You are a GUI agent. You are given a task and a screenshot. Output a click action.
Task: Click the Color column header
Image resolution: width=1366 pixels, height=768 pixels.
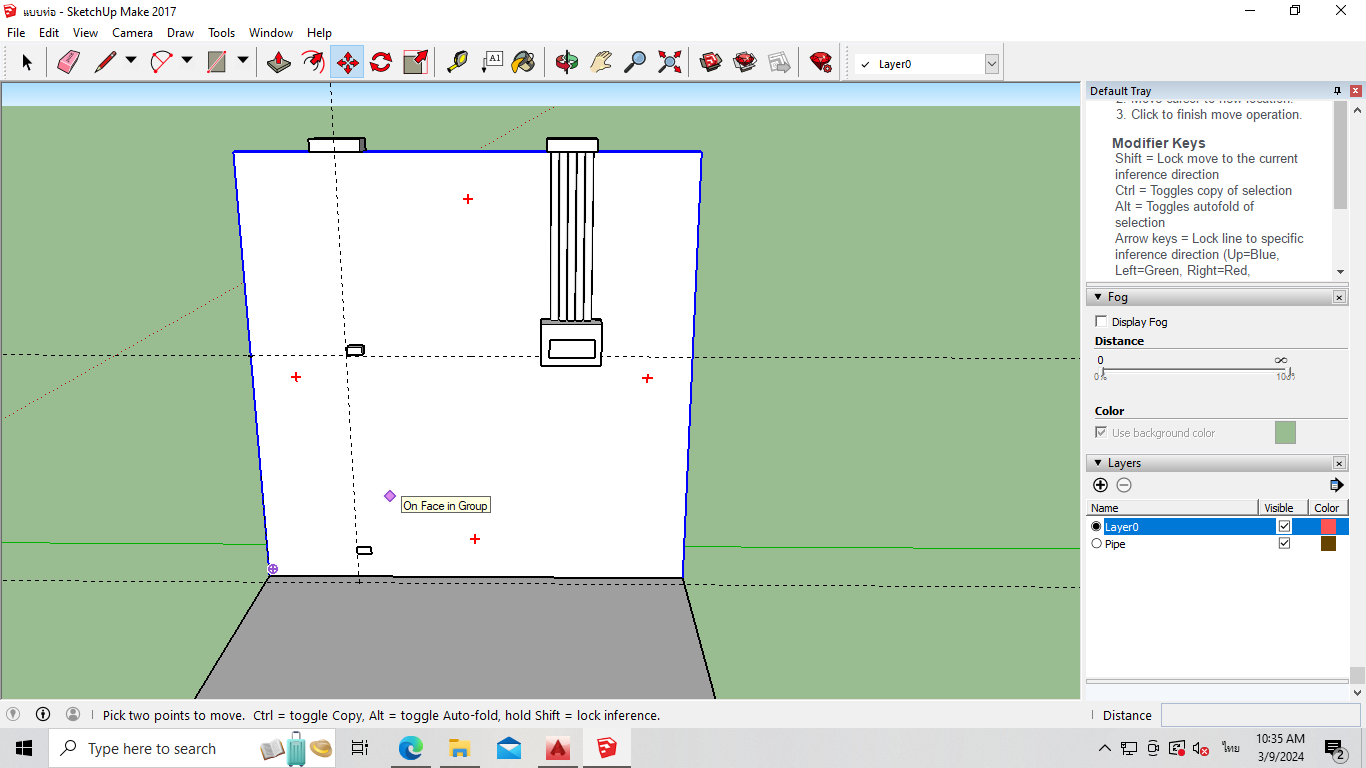tap(1330, 508)
